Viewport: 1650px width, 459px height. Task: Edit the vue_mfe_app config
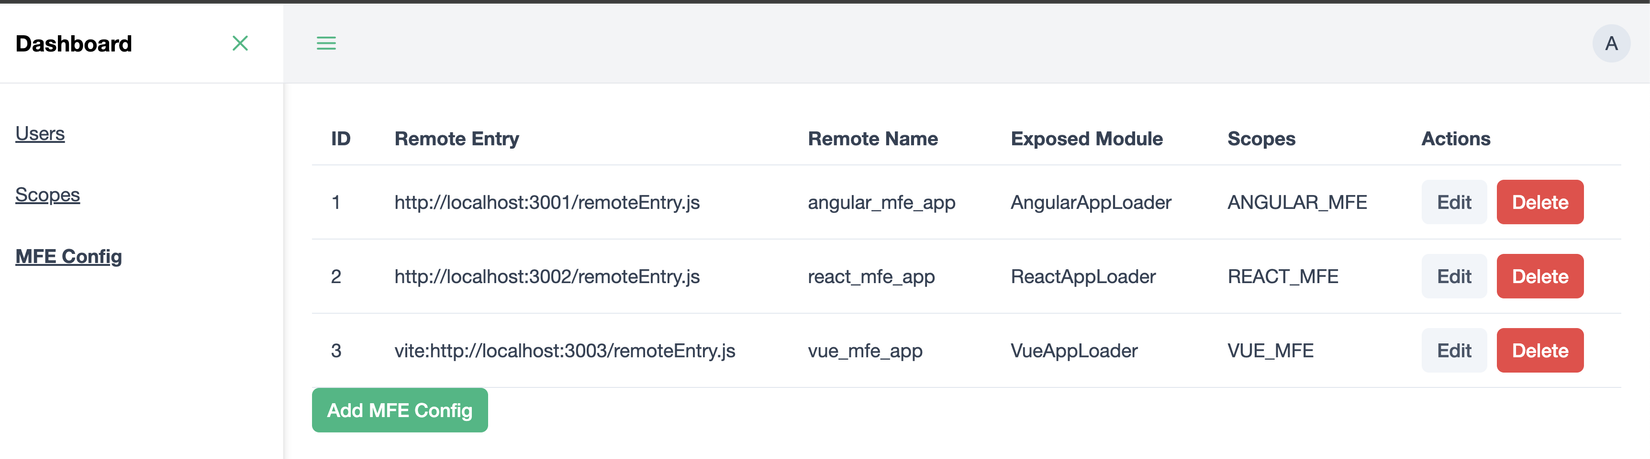[1453, 350]
